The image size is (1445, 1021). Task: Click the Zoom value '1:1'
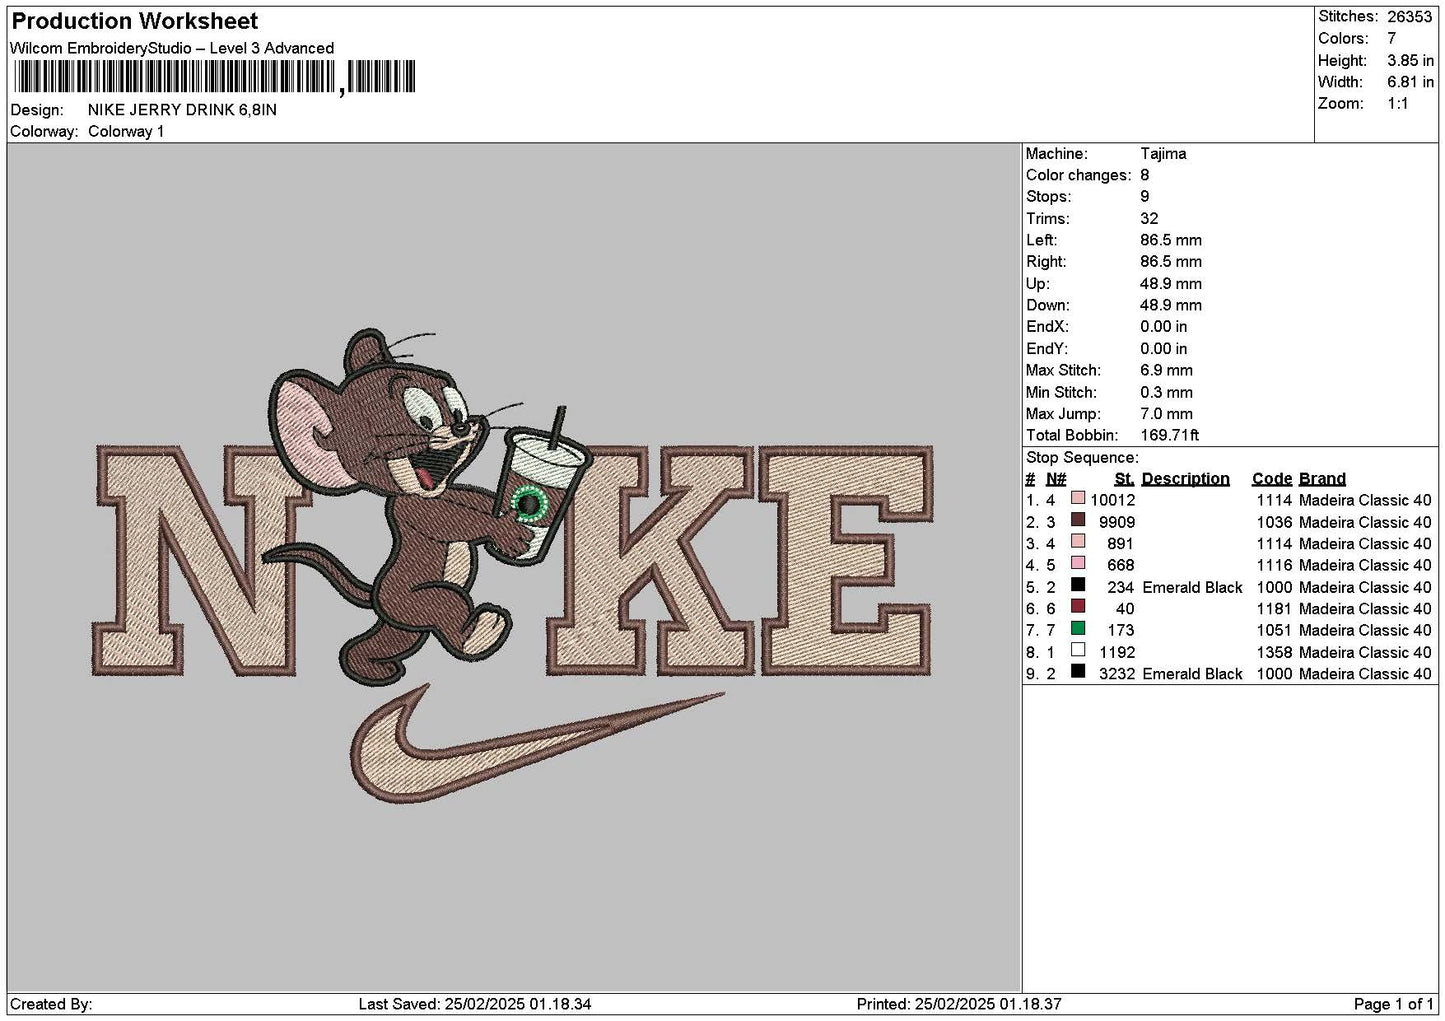pos(1398,104)
